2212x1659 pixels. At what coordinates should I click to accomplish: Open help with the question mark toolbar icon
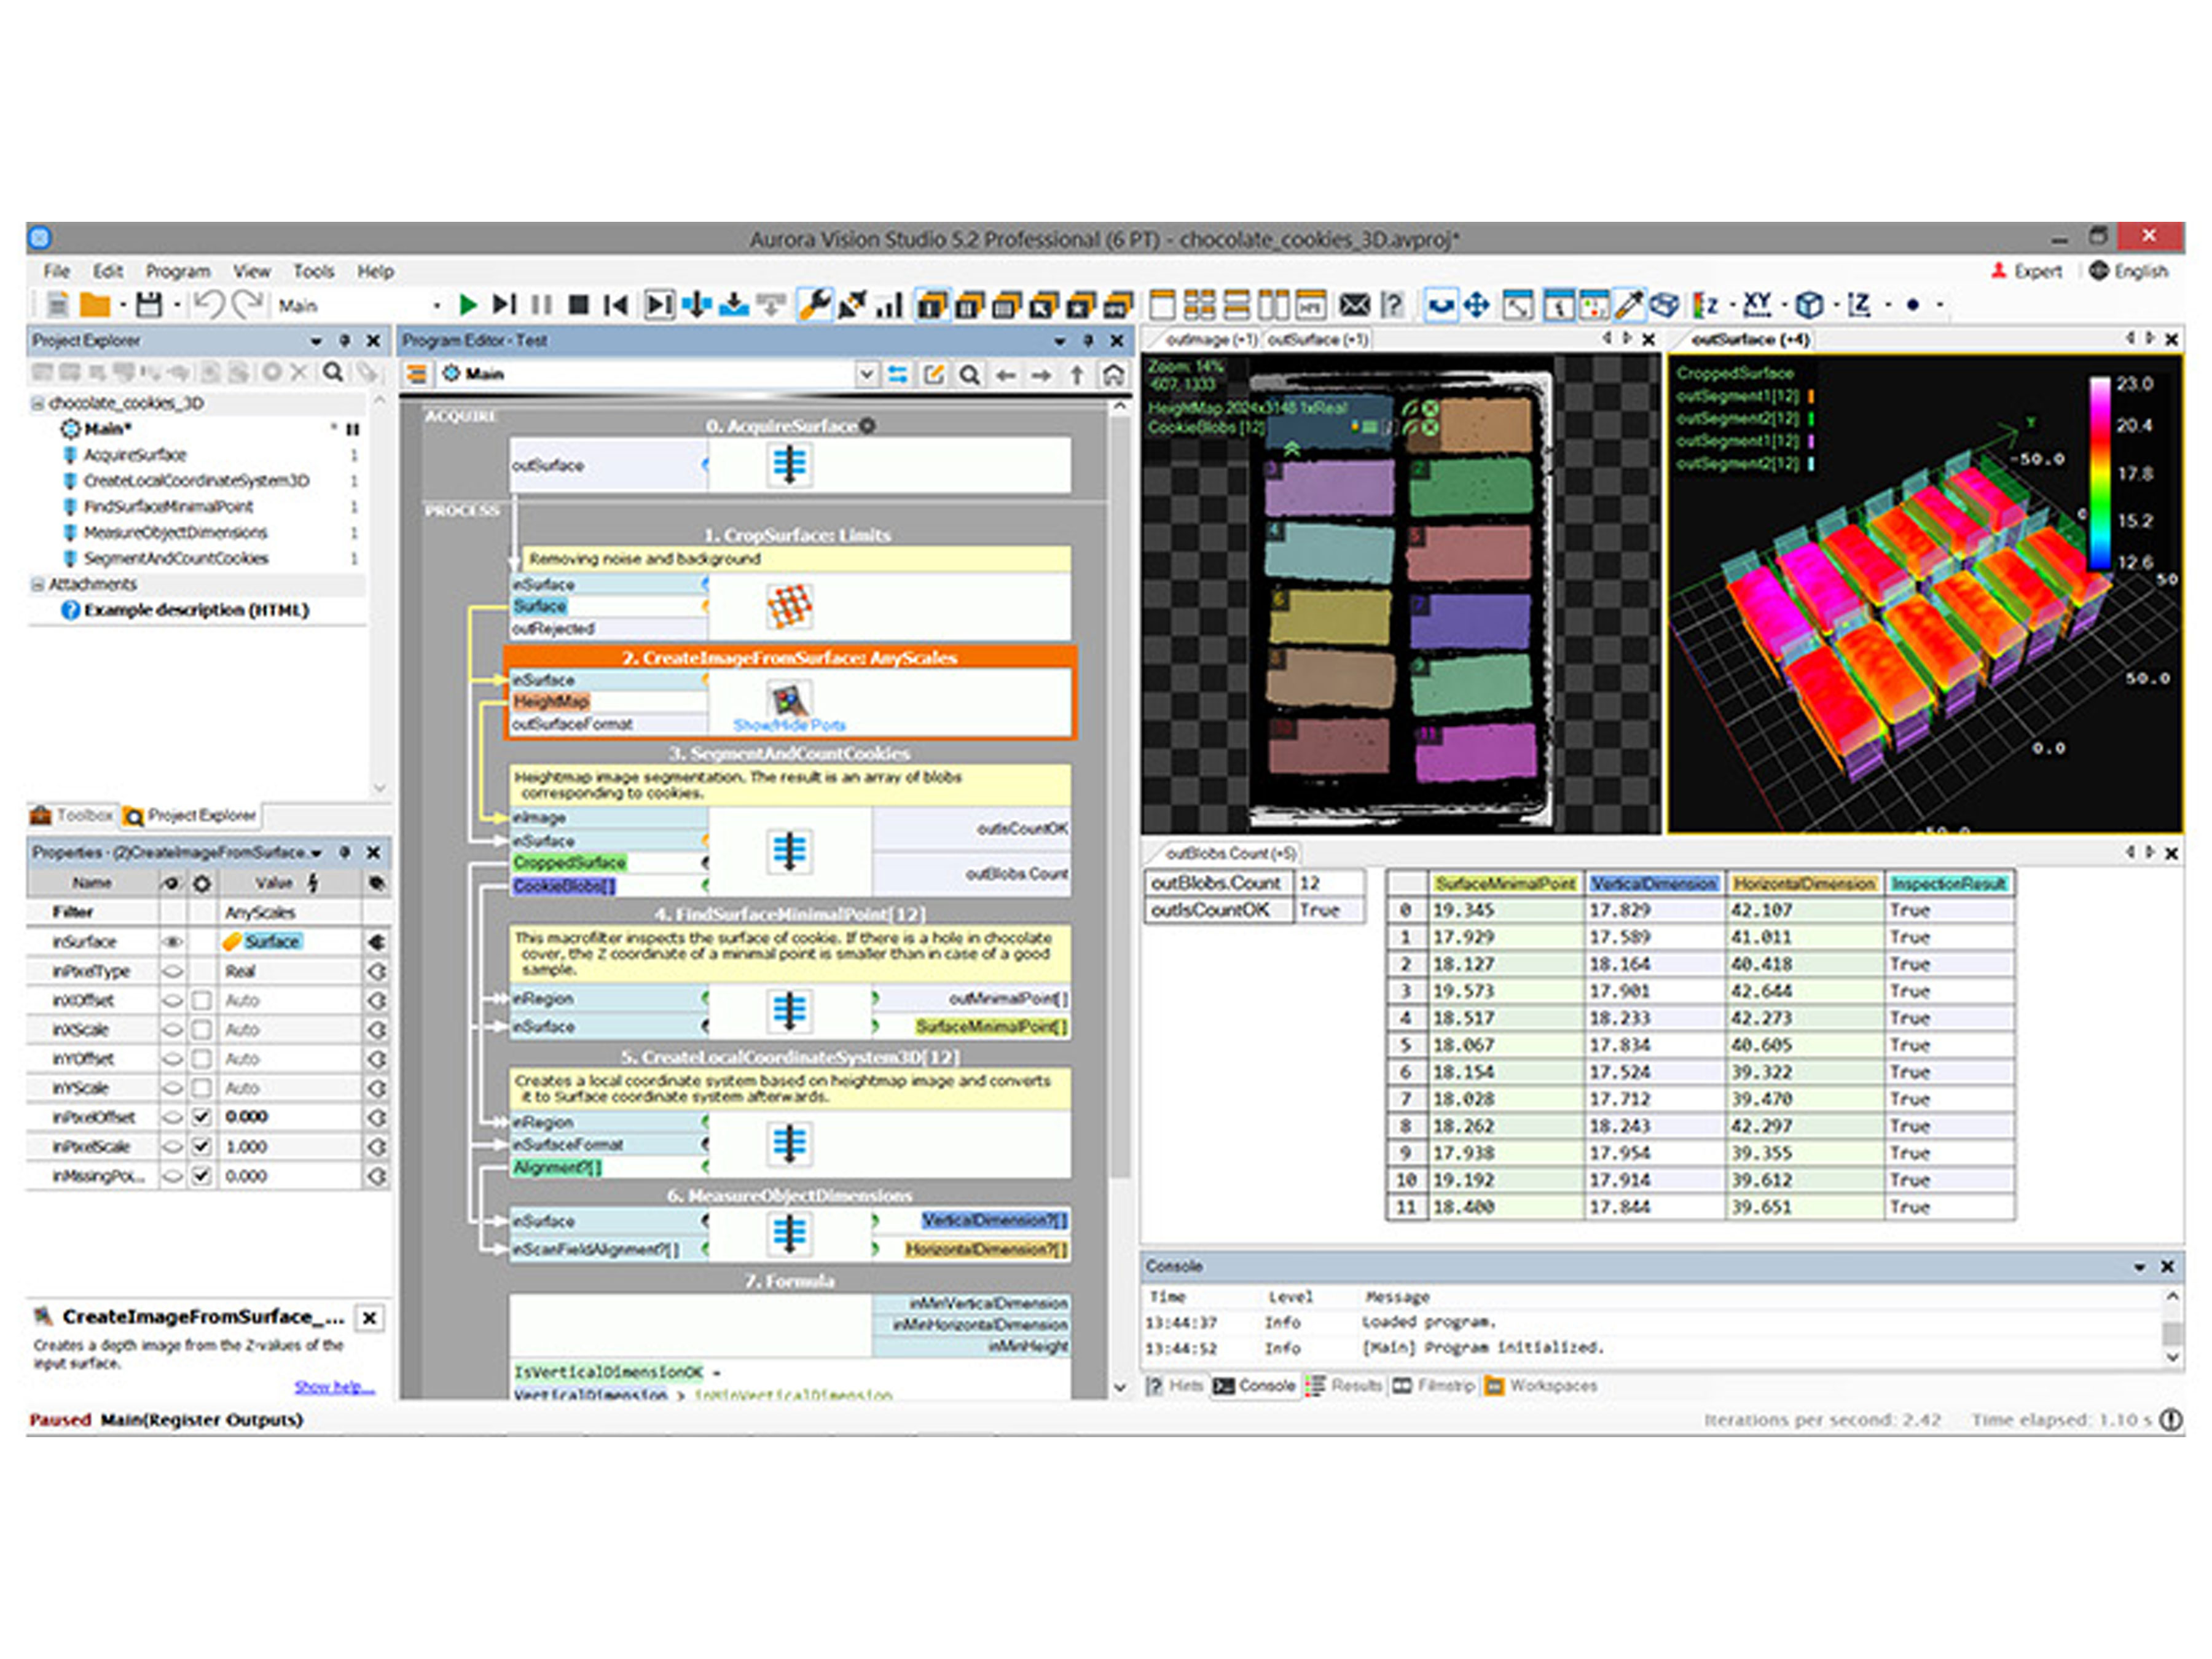tap(1392, 304)
